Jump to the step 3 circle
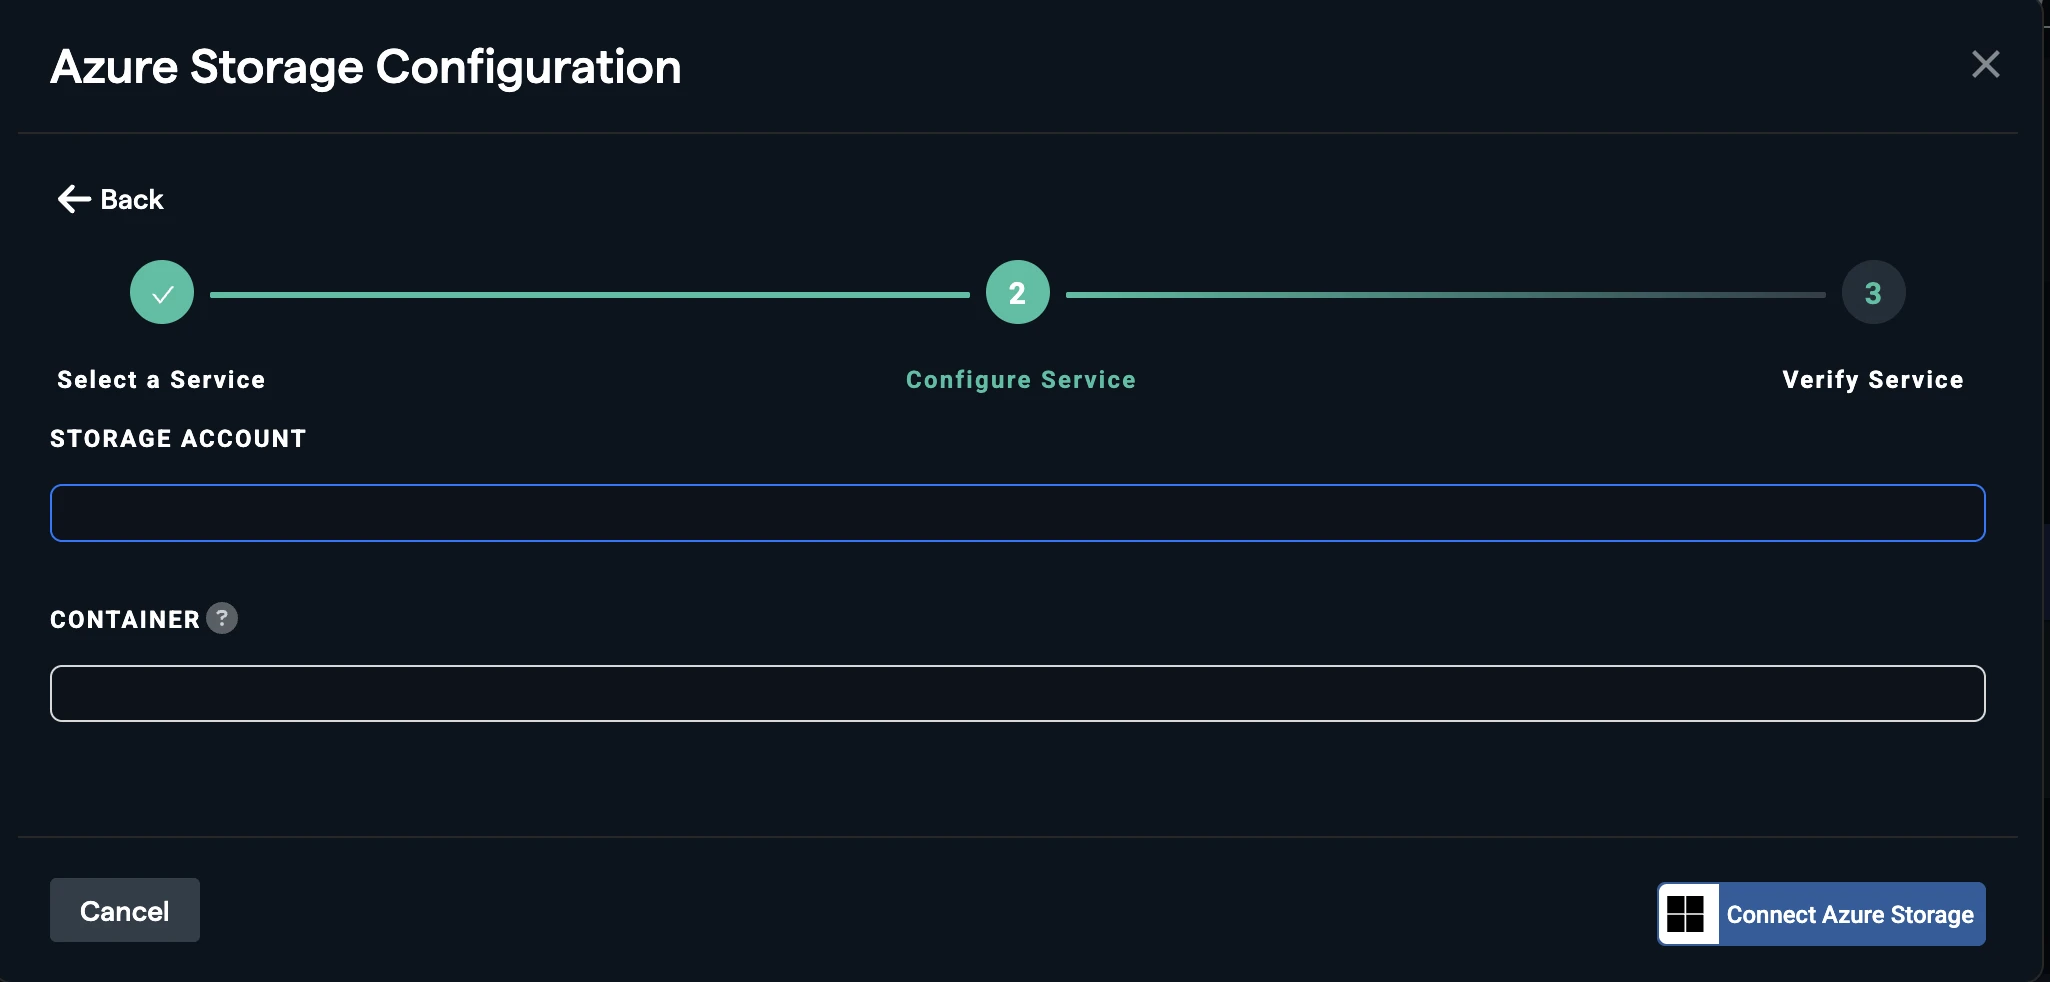Image resolution: width=2050 pixels, height=982 pixels. [1873, 293]
